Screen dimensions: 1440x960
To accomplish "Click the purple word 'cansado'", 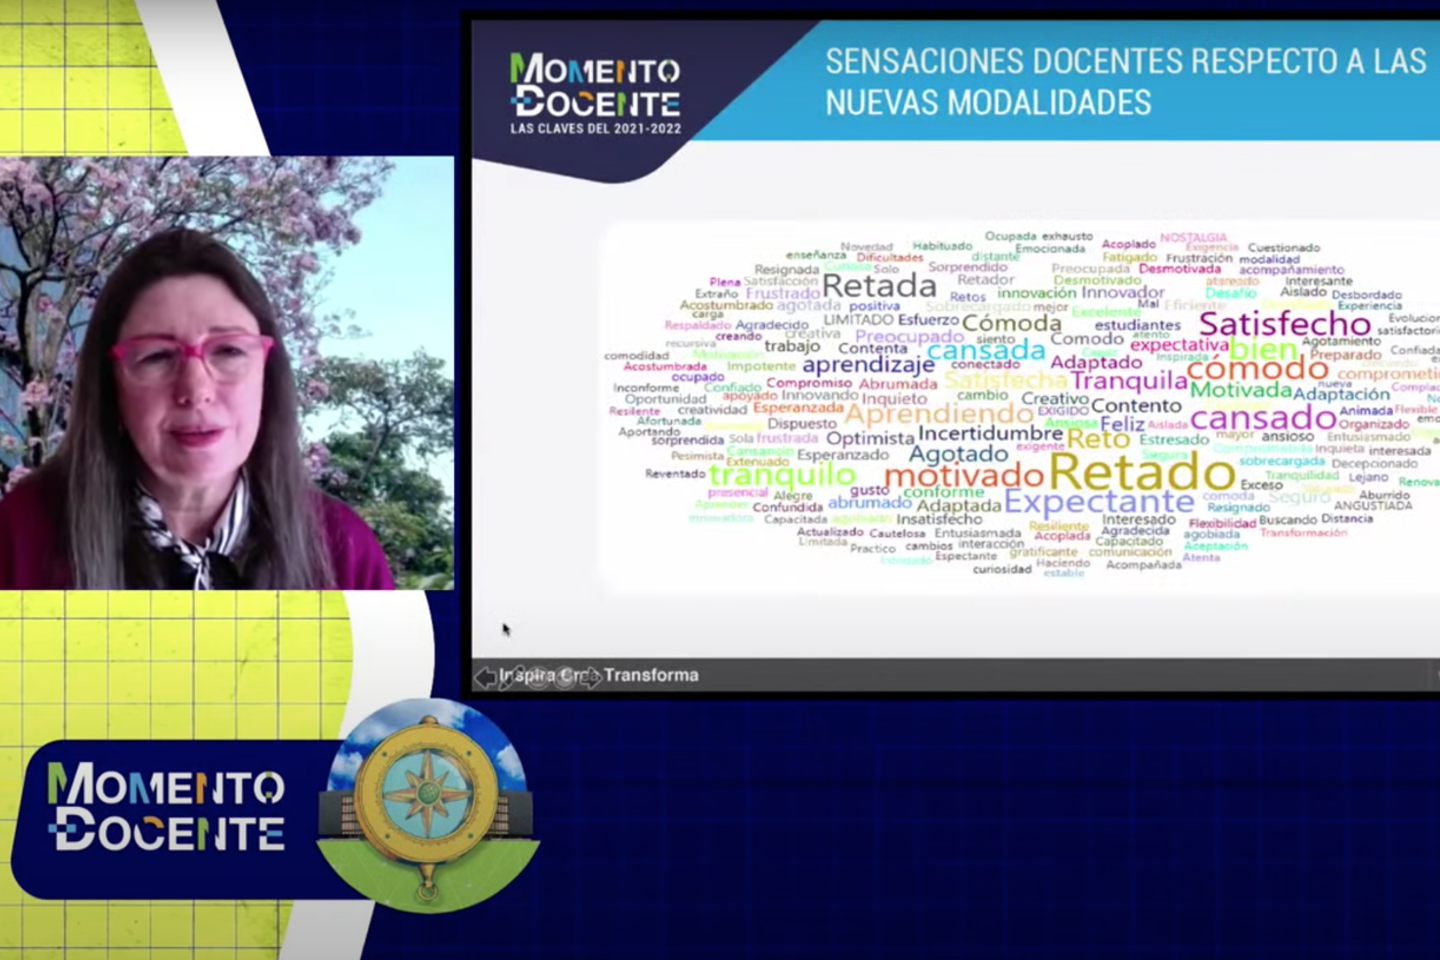I will [1264, 418].
